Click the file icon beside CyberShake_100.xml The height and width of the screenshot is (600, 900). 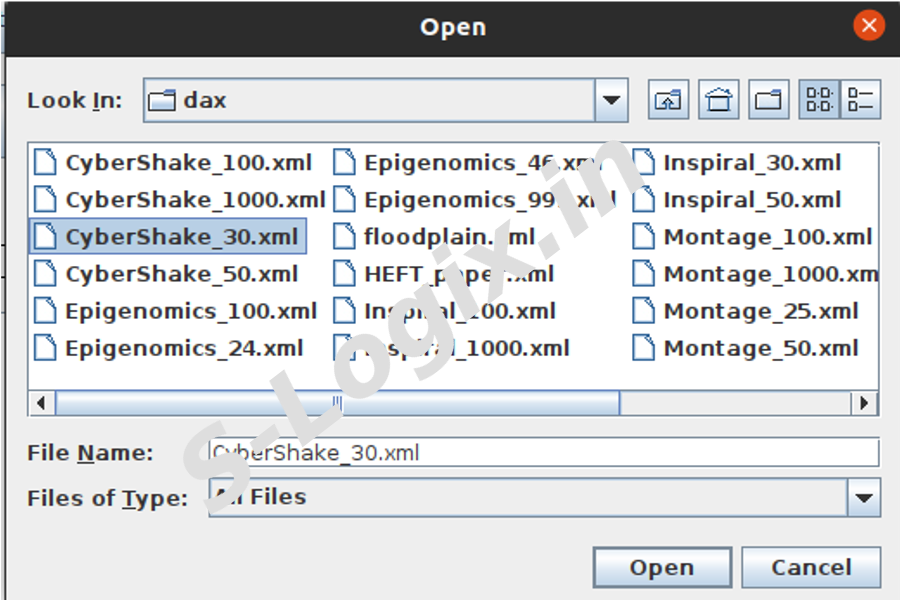45,162
